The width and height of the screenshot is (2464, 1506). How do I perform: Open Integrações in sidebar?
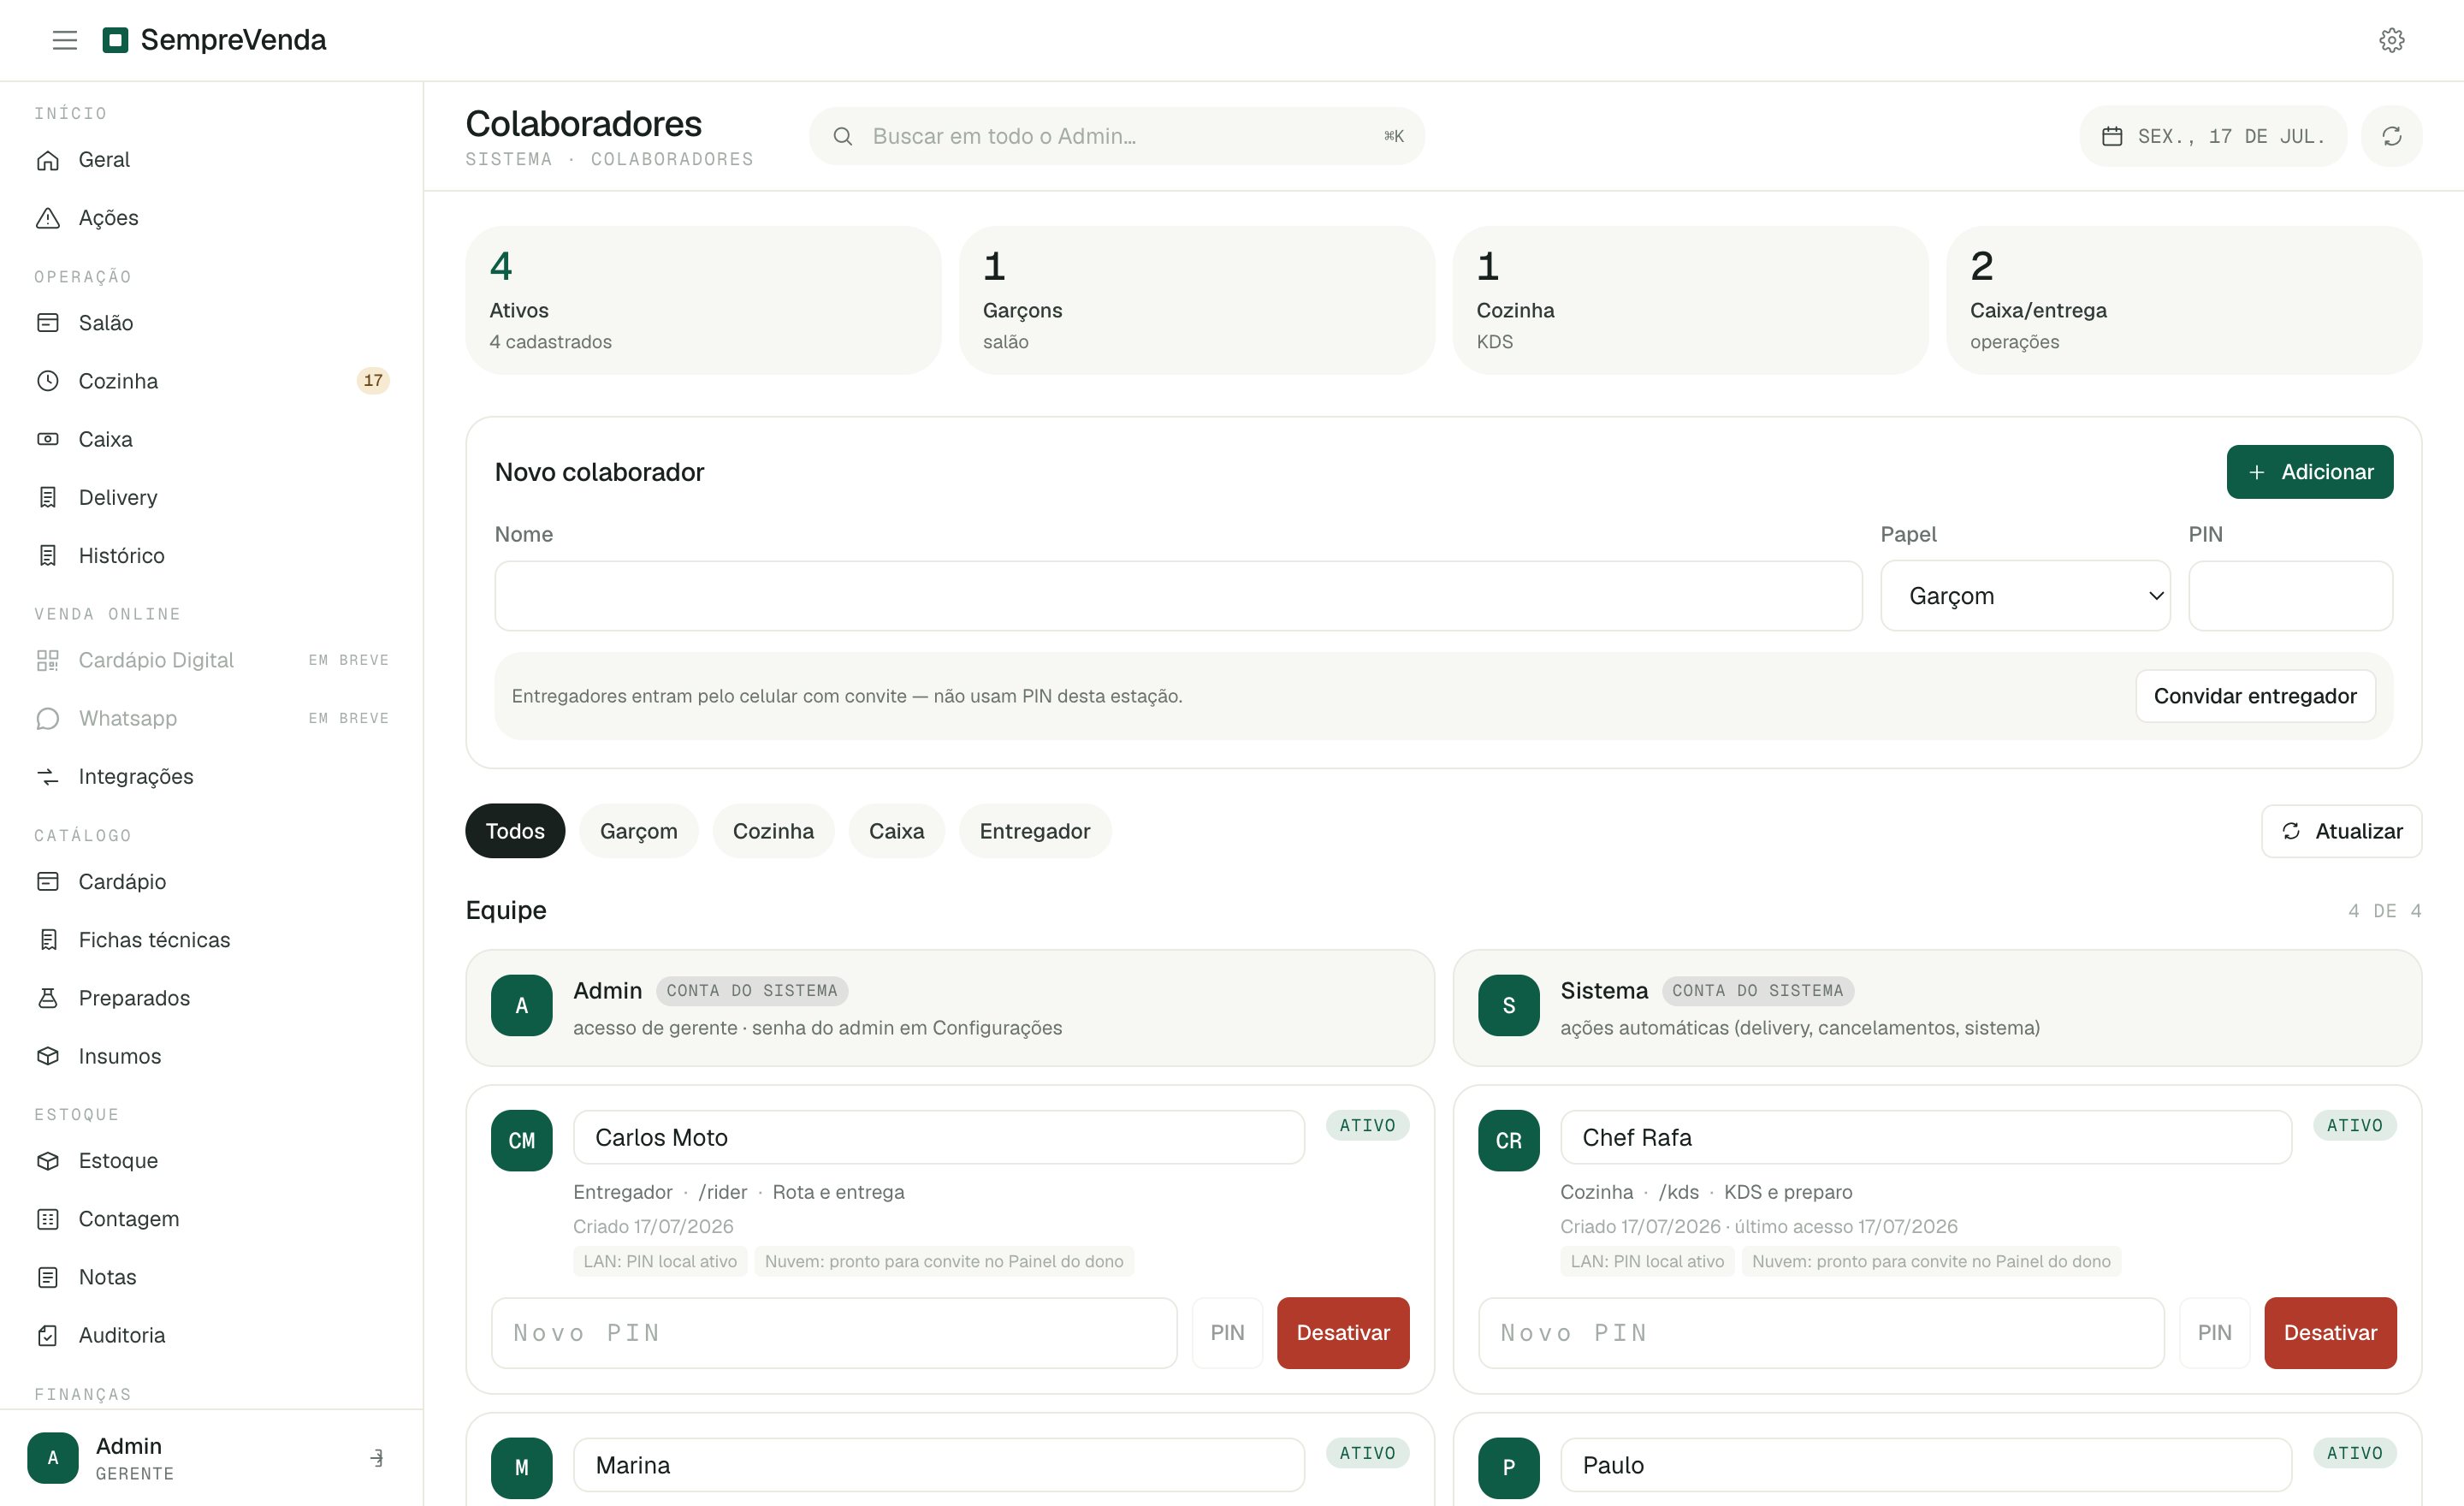point(211,776)
